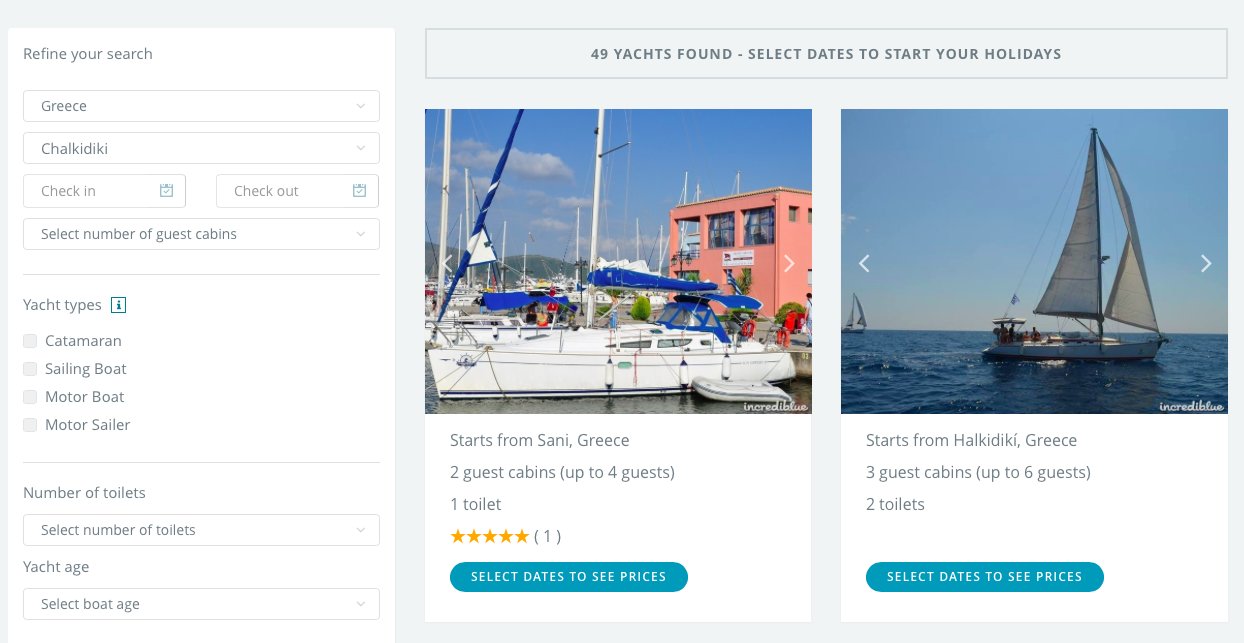Screen dimensions: 1244x643
Task: Open the Greece country dropdown
Action: (x=201, y=106)
